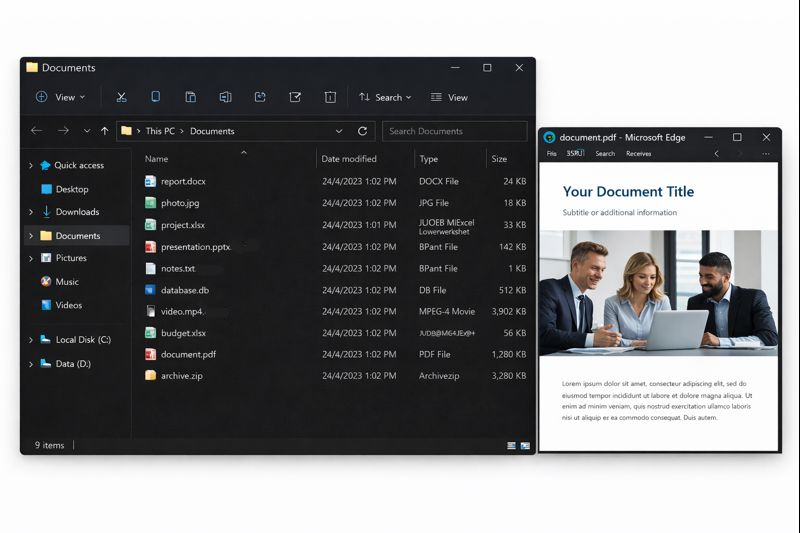Switch to details view in status bar

pyautogui.click(x=511, y=445)
